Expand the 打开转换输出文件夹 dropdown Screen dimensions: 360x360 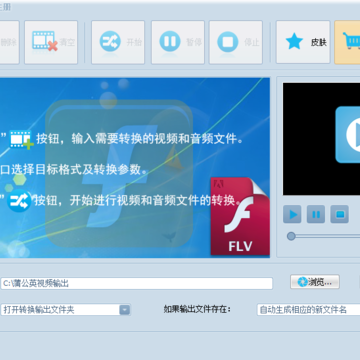click(x=125, y=310)
